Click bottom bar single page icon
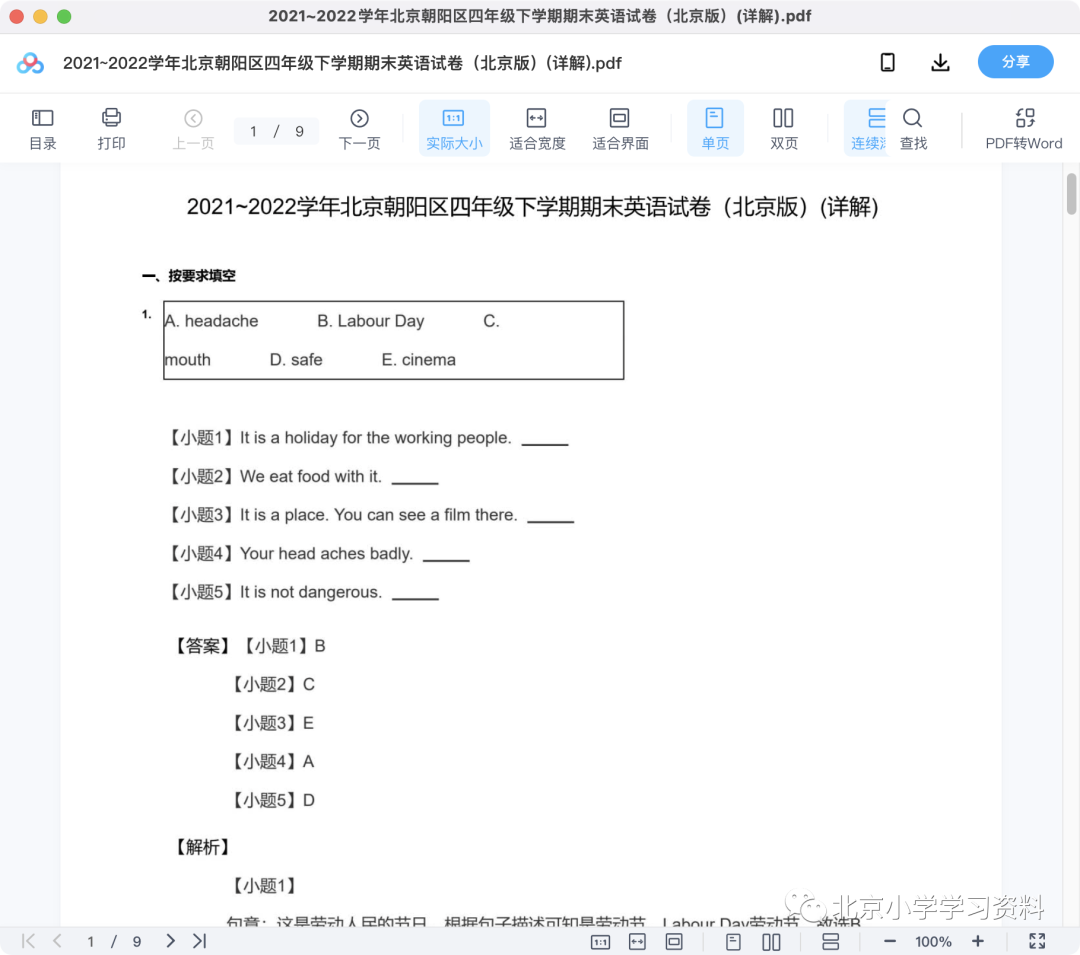The image size is (1080, 955). click(x=733, y=941)
